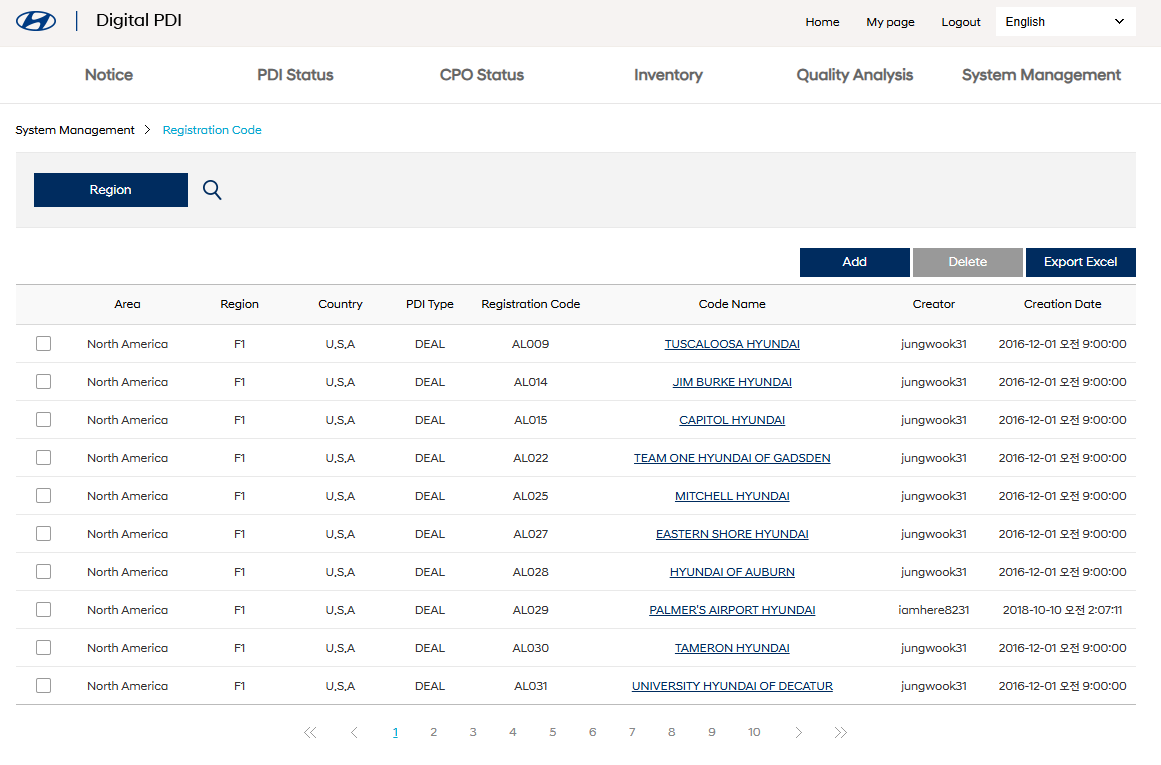Open EASTERN SHORE HYUNDAI link
This screenshot has width=1161, height=765.
(x=732, y=534)
